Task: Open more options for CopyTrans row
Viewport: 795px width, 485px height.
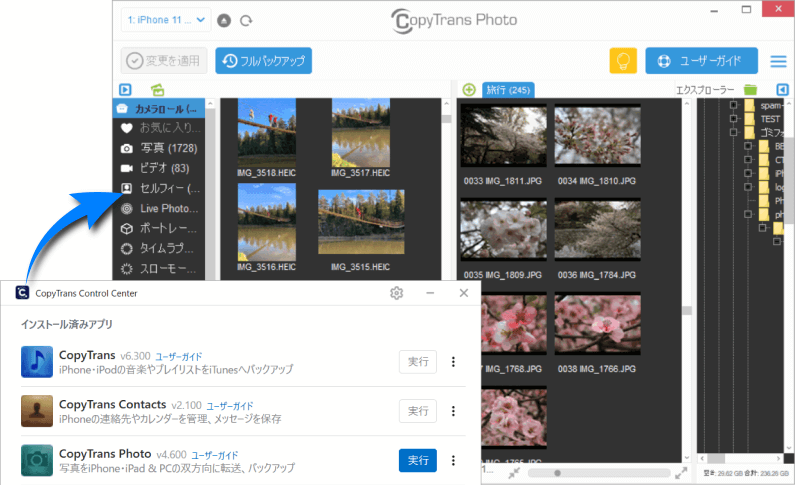Action: 453,362
